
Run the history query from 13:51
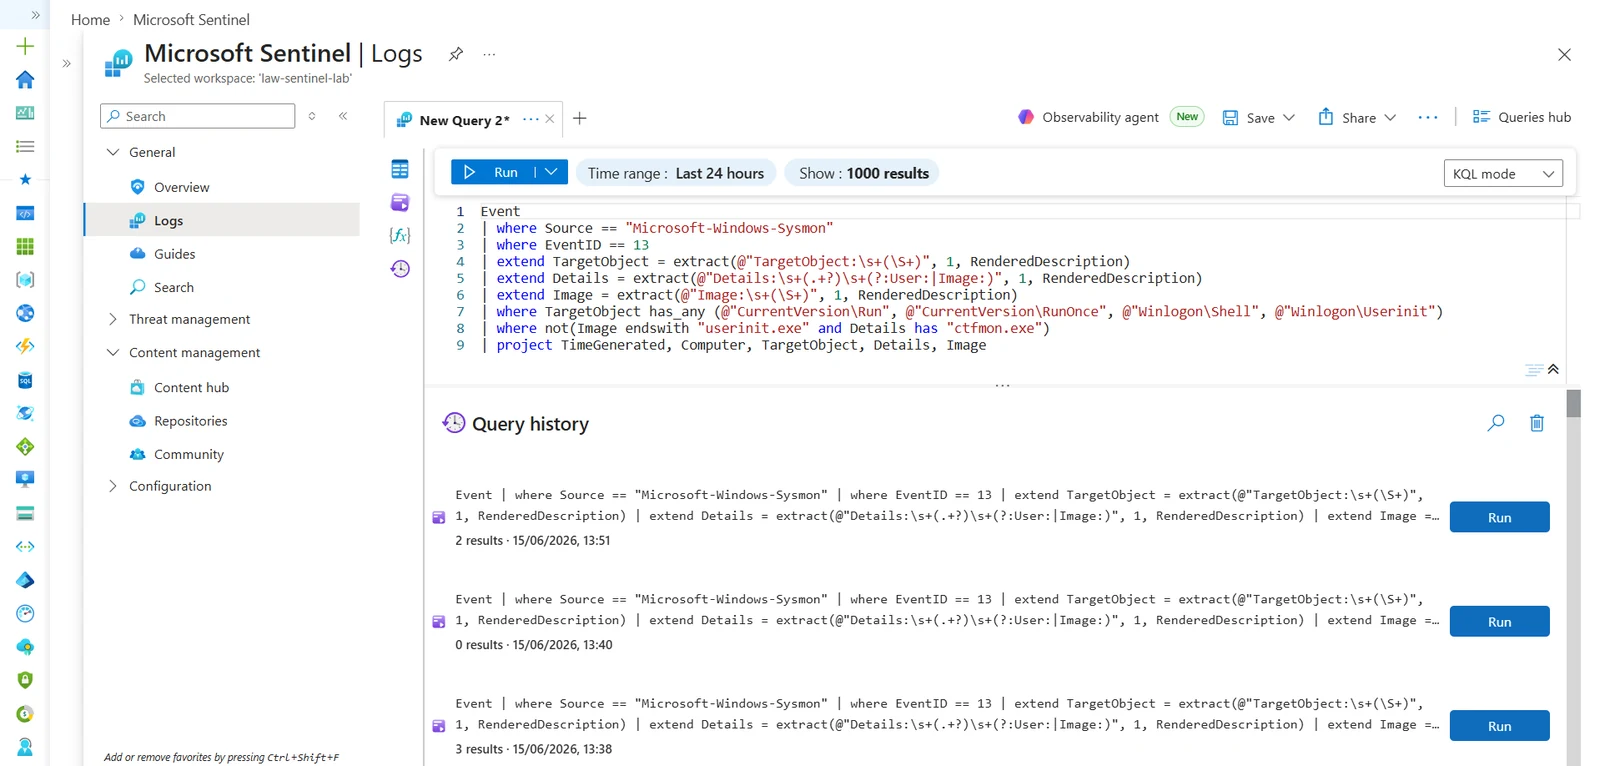pos(1499,517)
